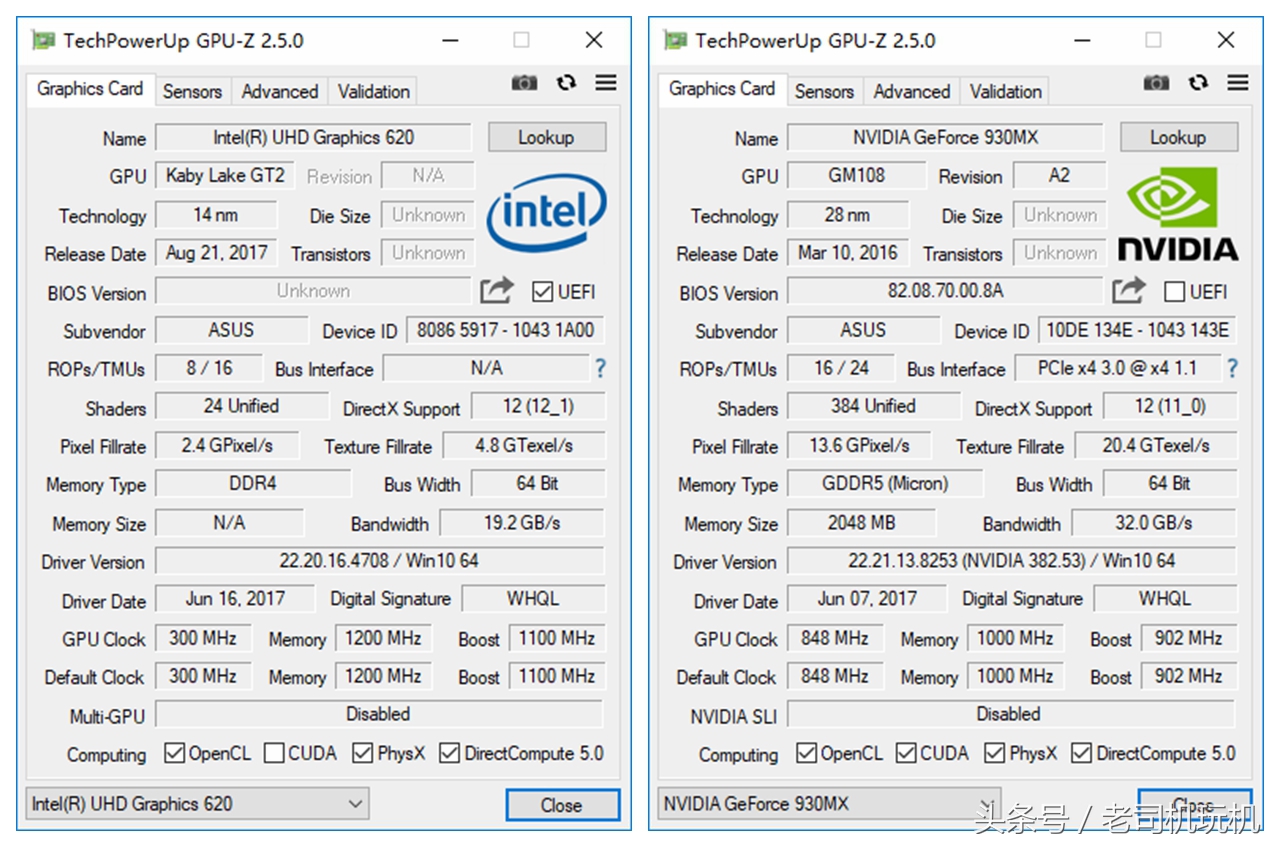Switch to the Sensors tab
The width and height of the screenshot is (1280, 847).
tap(192, 91)
